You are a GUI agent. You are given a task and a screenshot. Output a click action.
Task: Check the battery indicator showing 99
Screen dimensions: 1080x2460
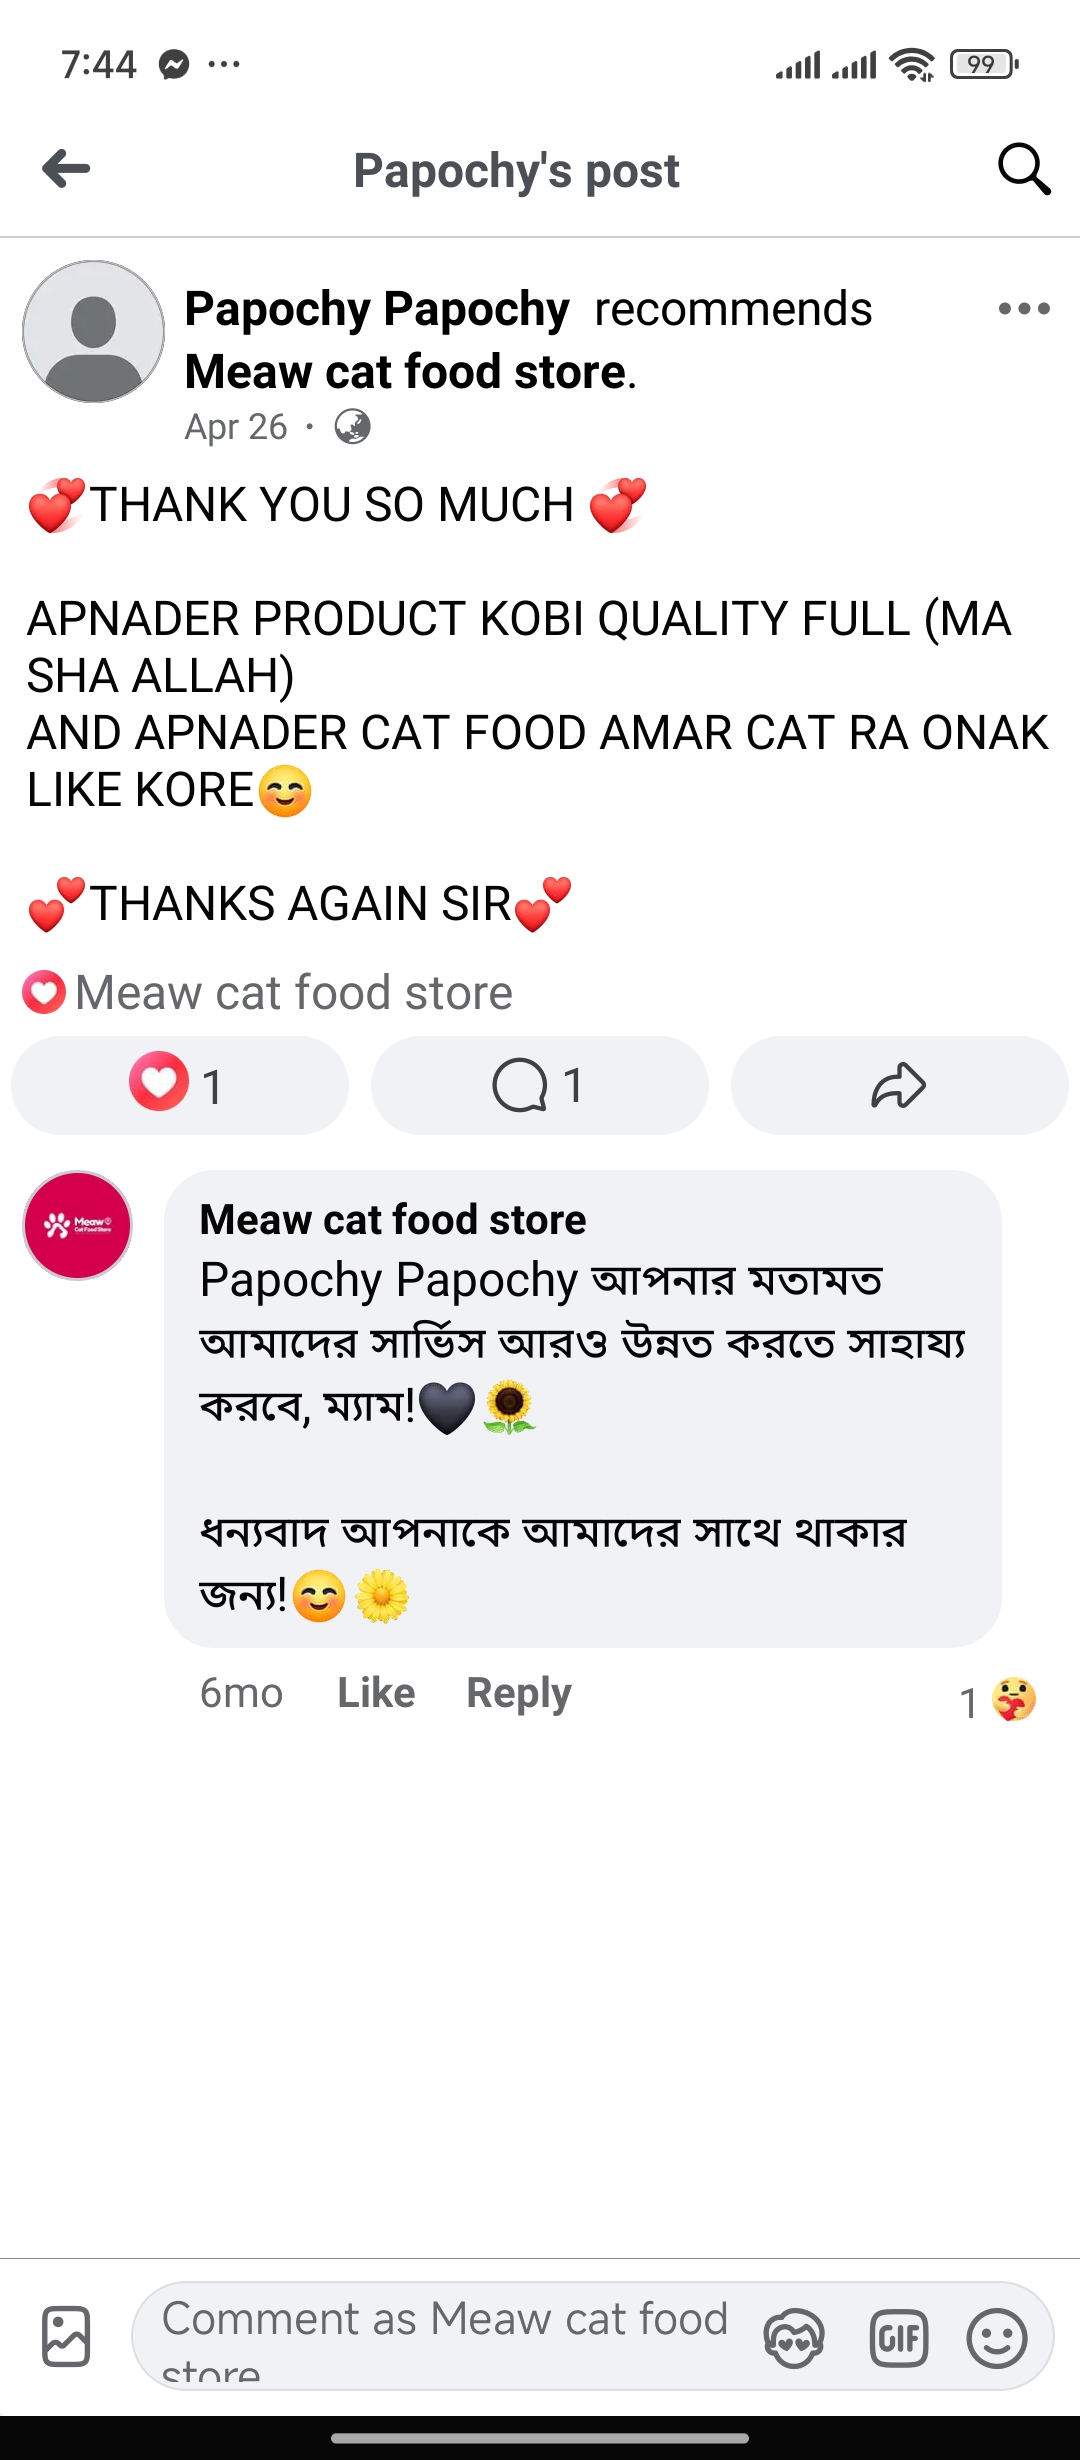pos(981,62)
